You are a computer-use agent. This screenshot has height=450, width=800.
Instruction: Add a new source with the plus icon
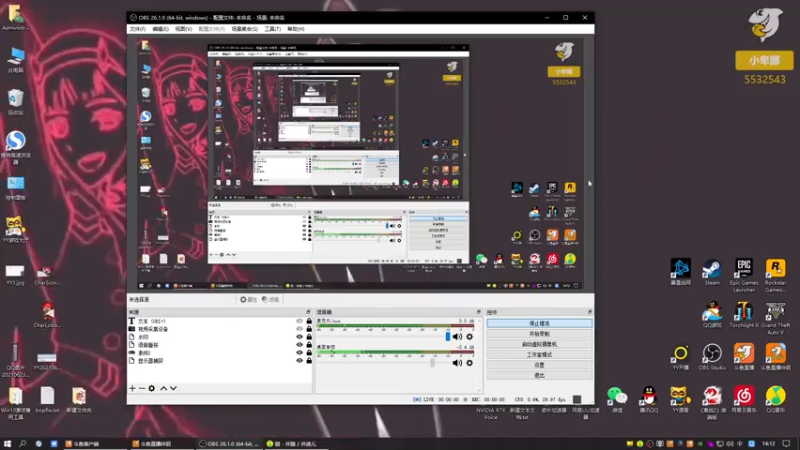pos(133,388)
